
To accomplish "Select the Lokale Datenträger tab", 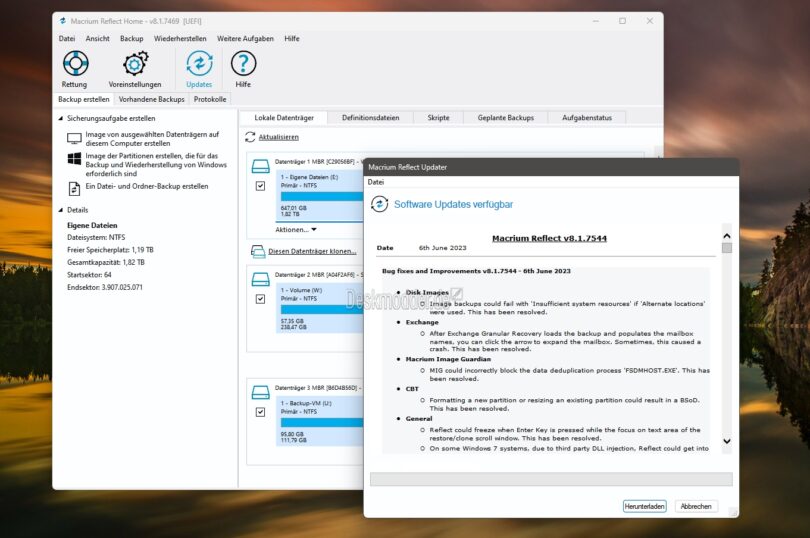I will click(x=284, y=118).
